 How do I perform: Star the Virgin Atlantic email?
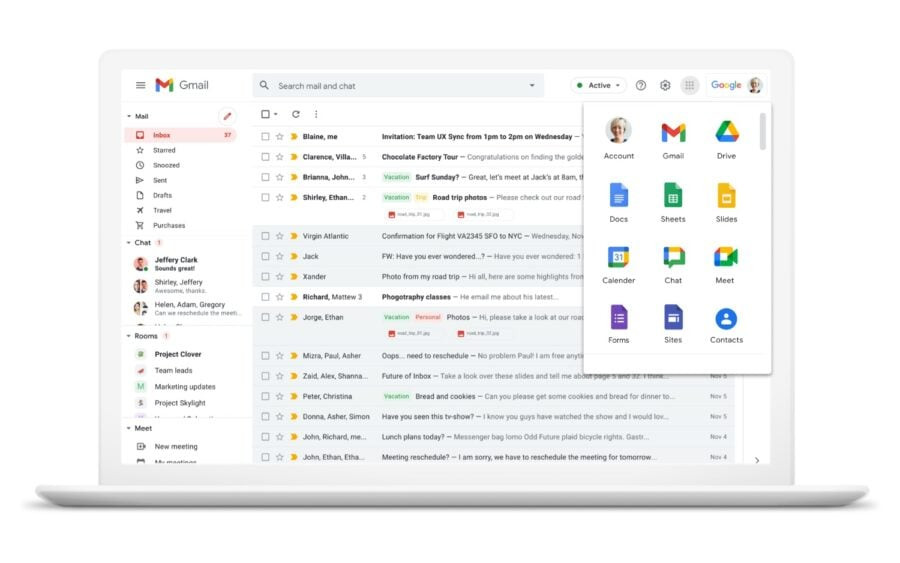[280, 236]
